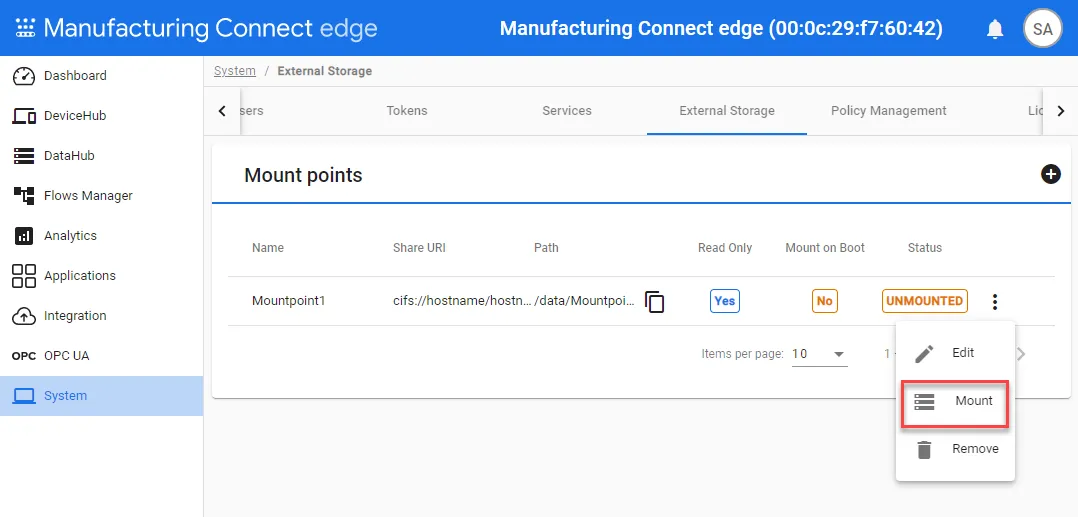Click the Path column header
This screenshot has height=517, width=1078.
(x=546, y=248)
